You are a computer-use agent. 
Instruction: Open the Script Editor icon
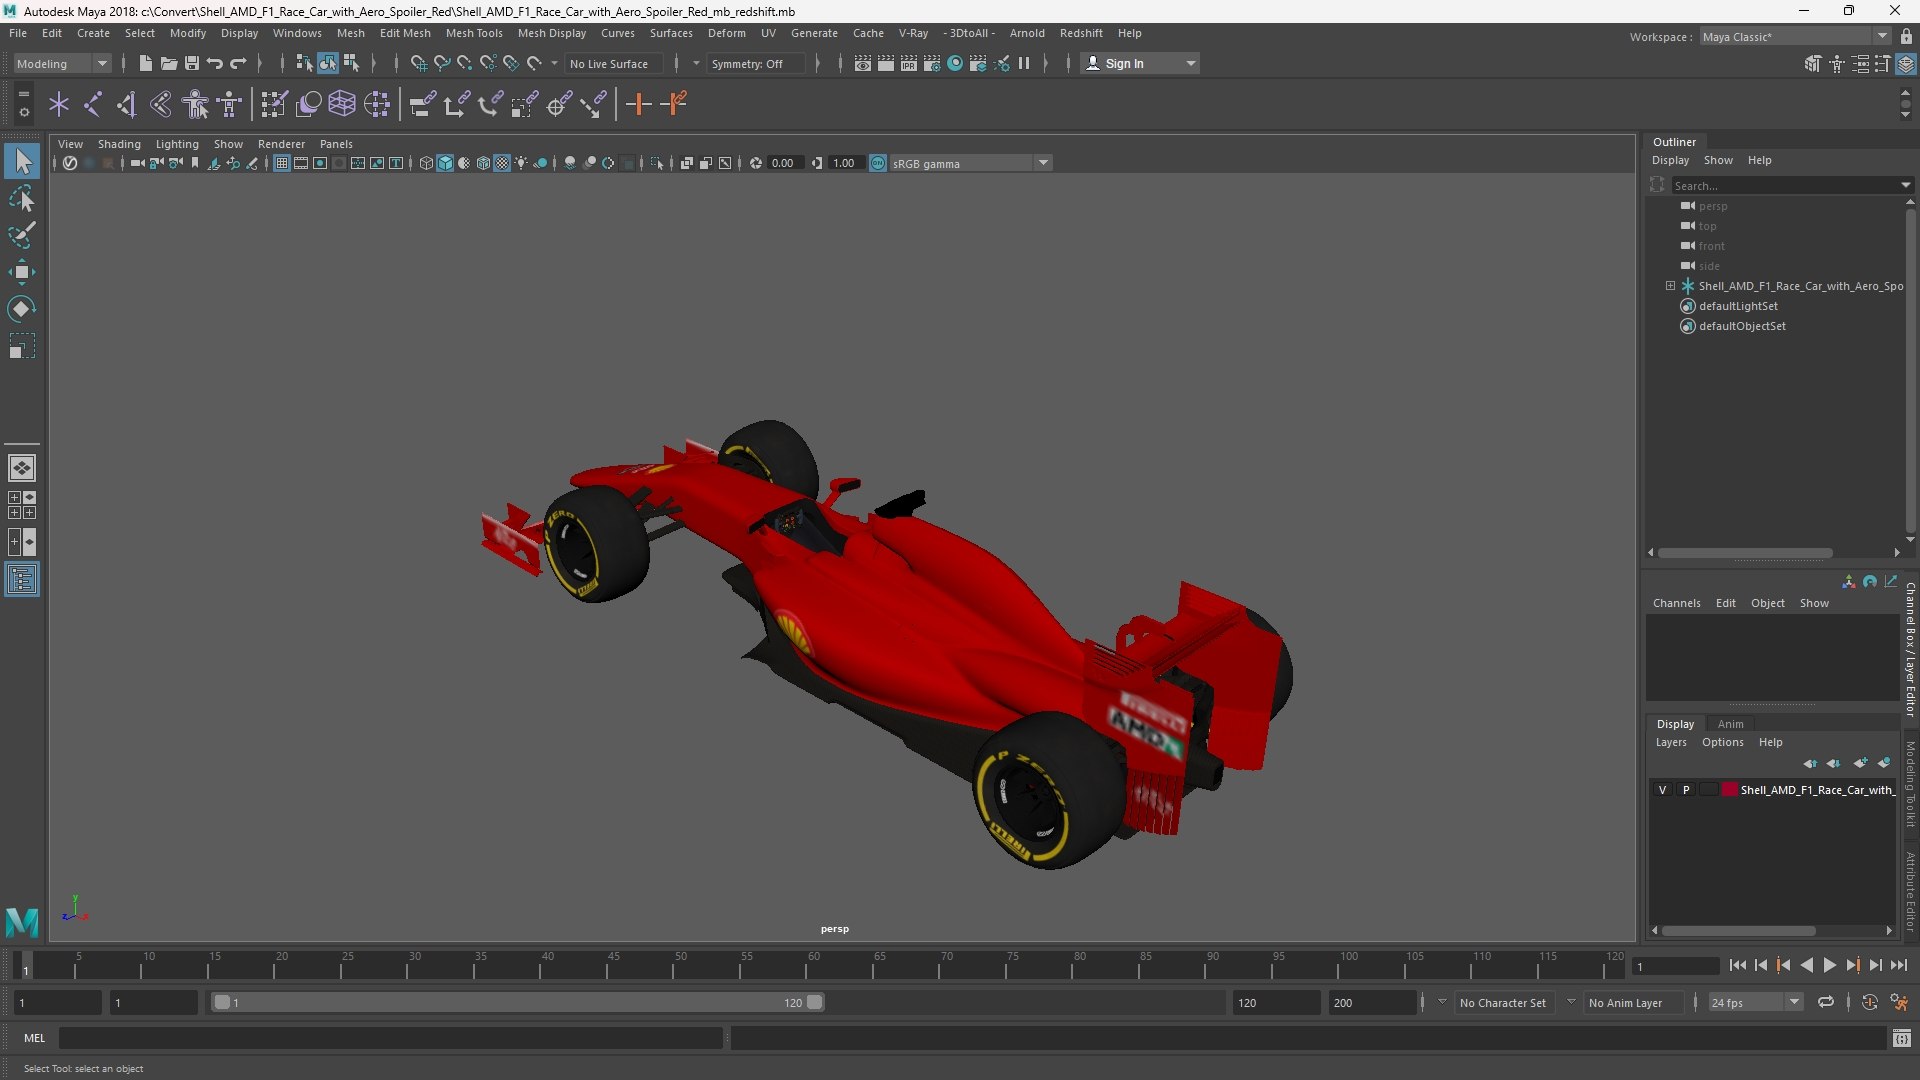coord(1901,1039)
